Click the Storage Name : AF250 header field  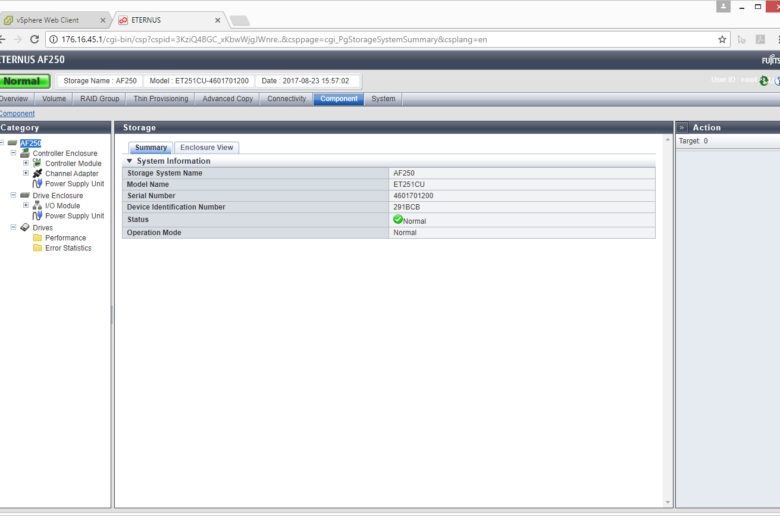100,81
